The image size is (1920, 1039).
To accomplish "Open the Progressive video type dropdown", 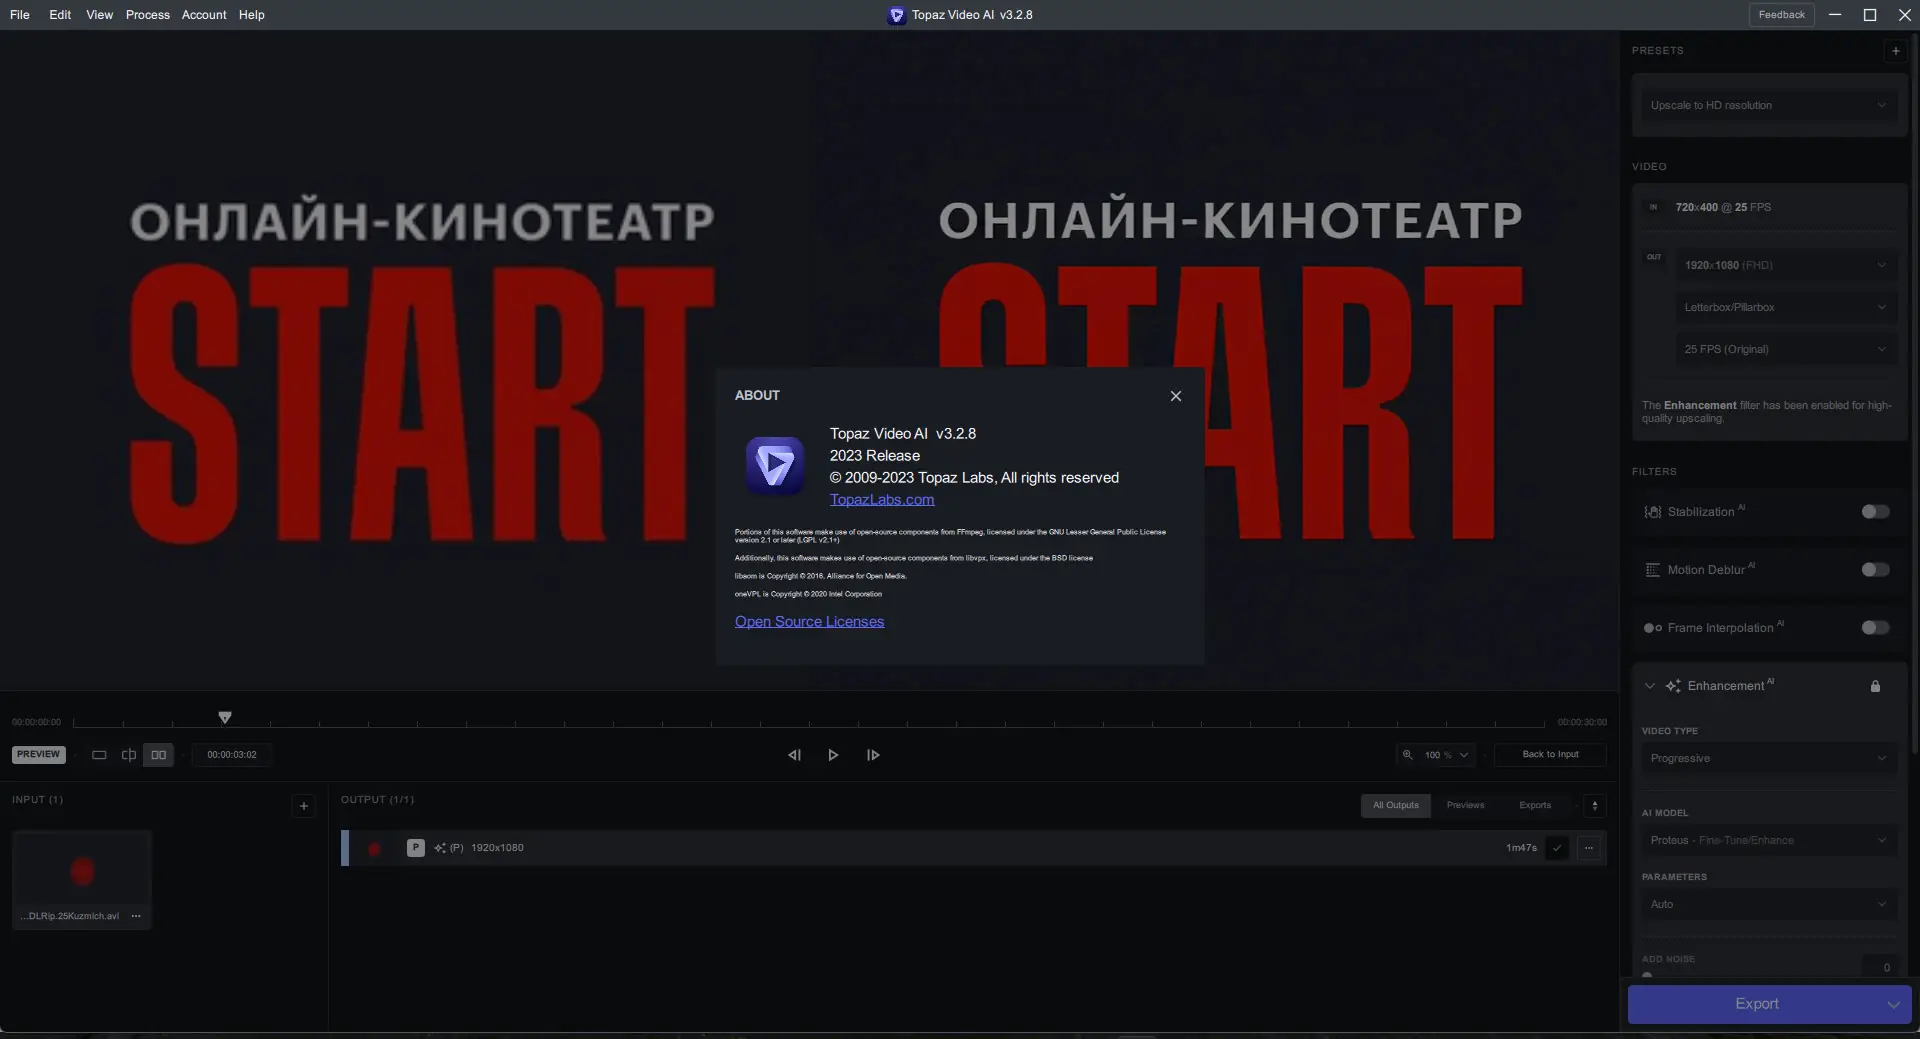I will click(x=1768, y=758).
